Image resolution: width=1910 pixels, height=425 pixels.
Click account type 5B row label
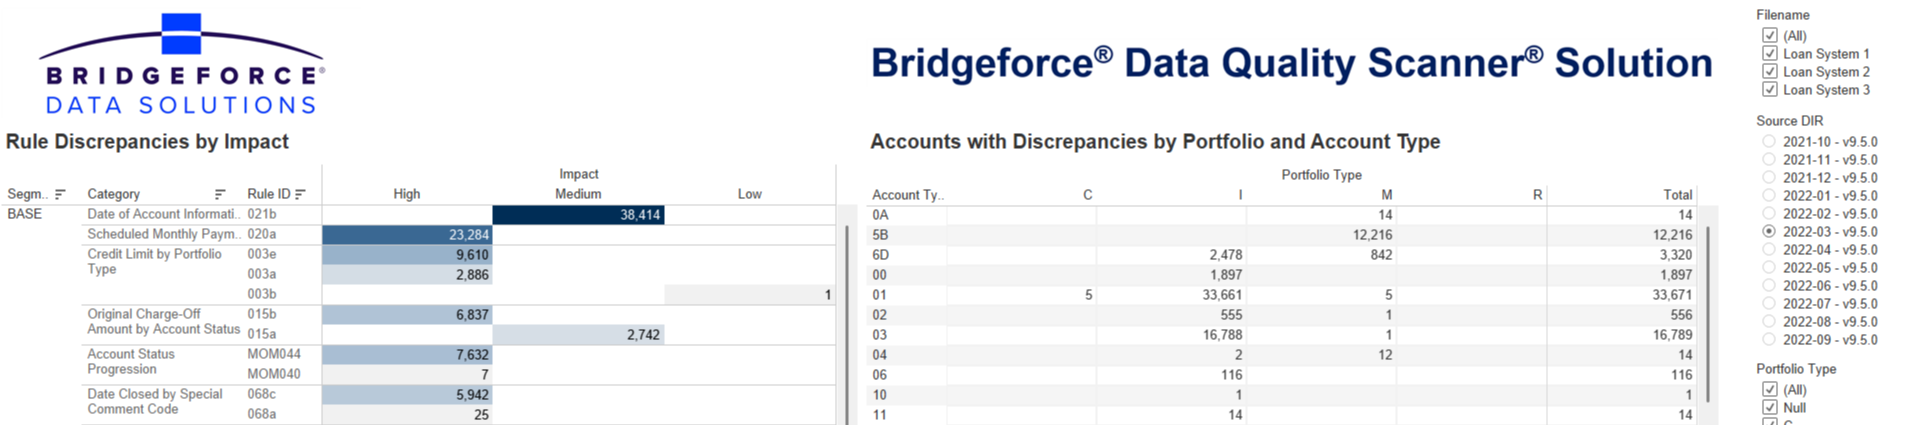[880, 235]
